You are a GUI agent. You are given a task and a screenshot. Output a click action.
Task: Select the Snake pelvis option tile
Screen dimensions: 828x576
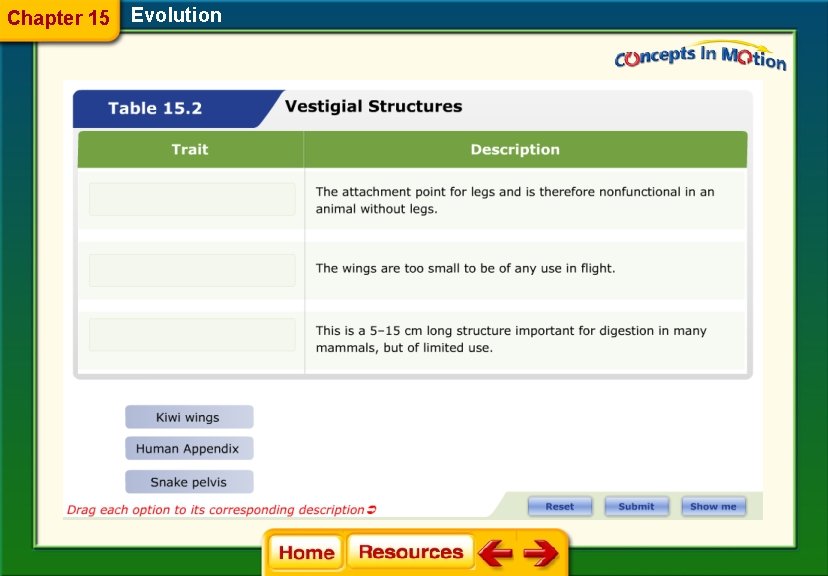189,481
